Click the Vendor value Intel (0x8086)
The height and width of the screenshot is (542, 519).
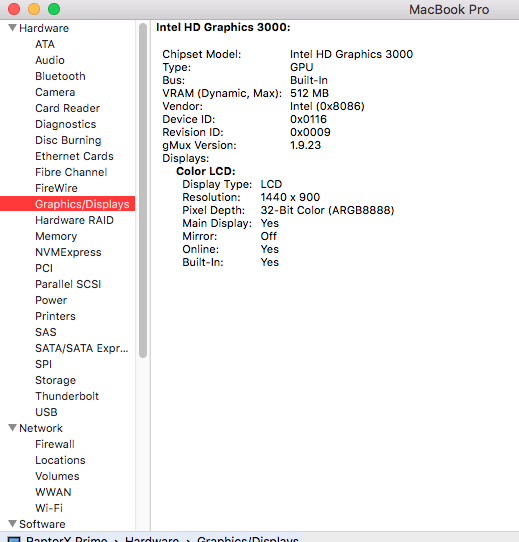tap(327, 106)
